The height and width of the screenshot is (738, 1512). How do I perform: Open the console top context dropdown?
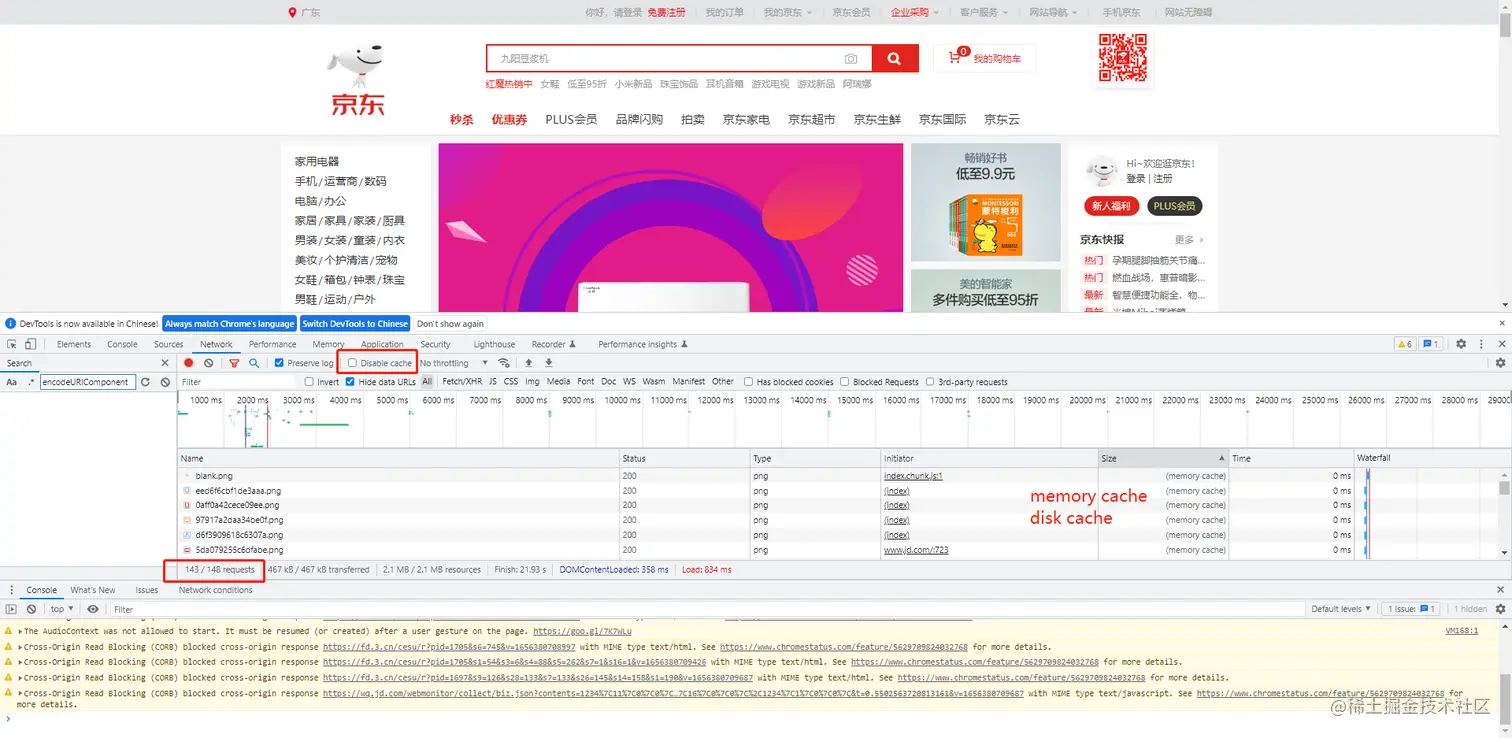click(x=62, y=609)
